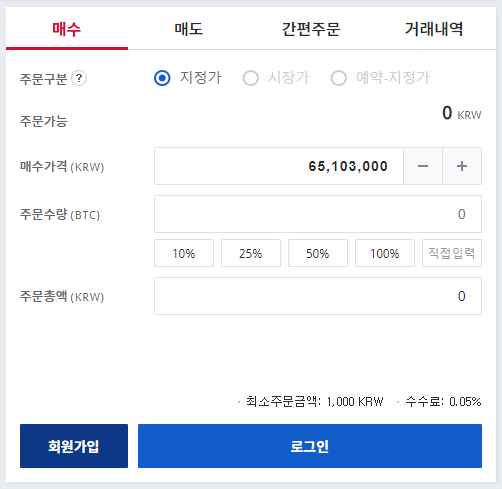Decrease buy price with minus button
Image resolution: width=502 pixels, height=489 pixels.
tap(423, 166)
